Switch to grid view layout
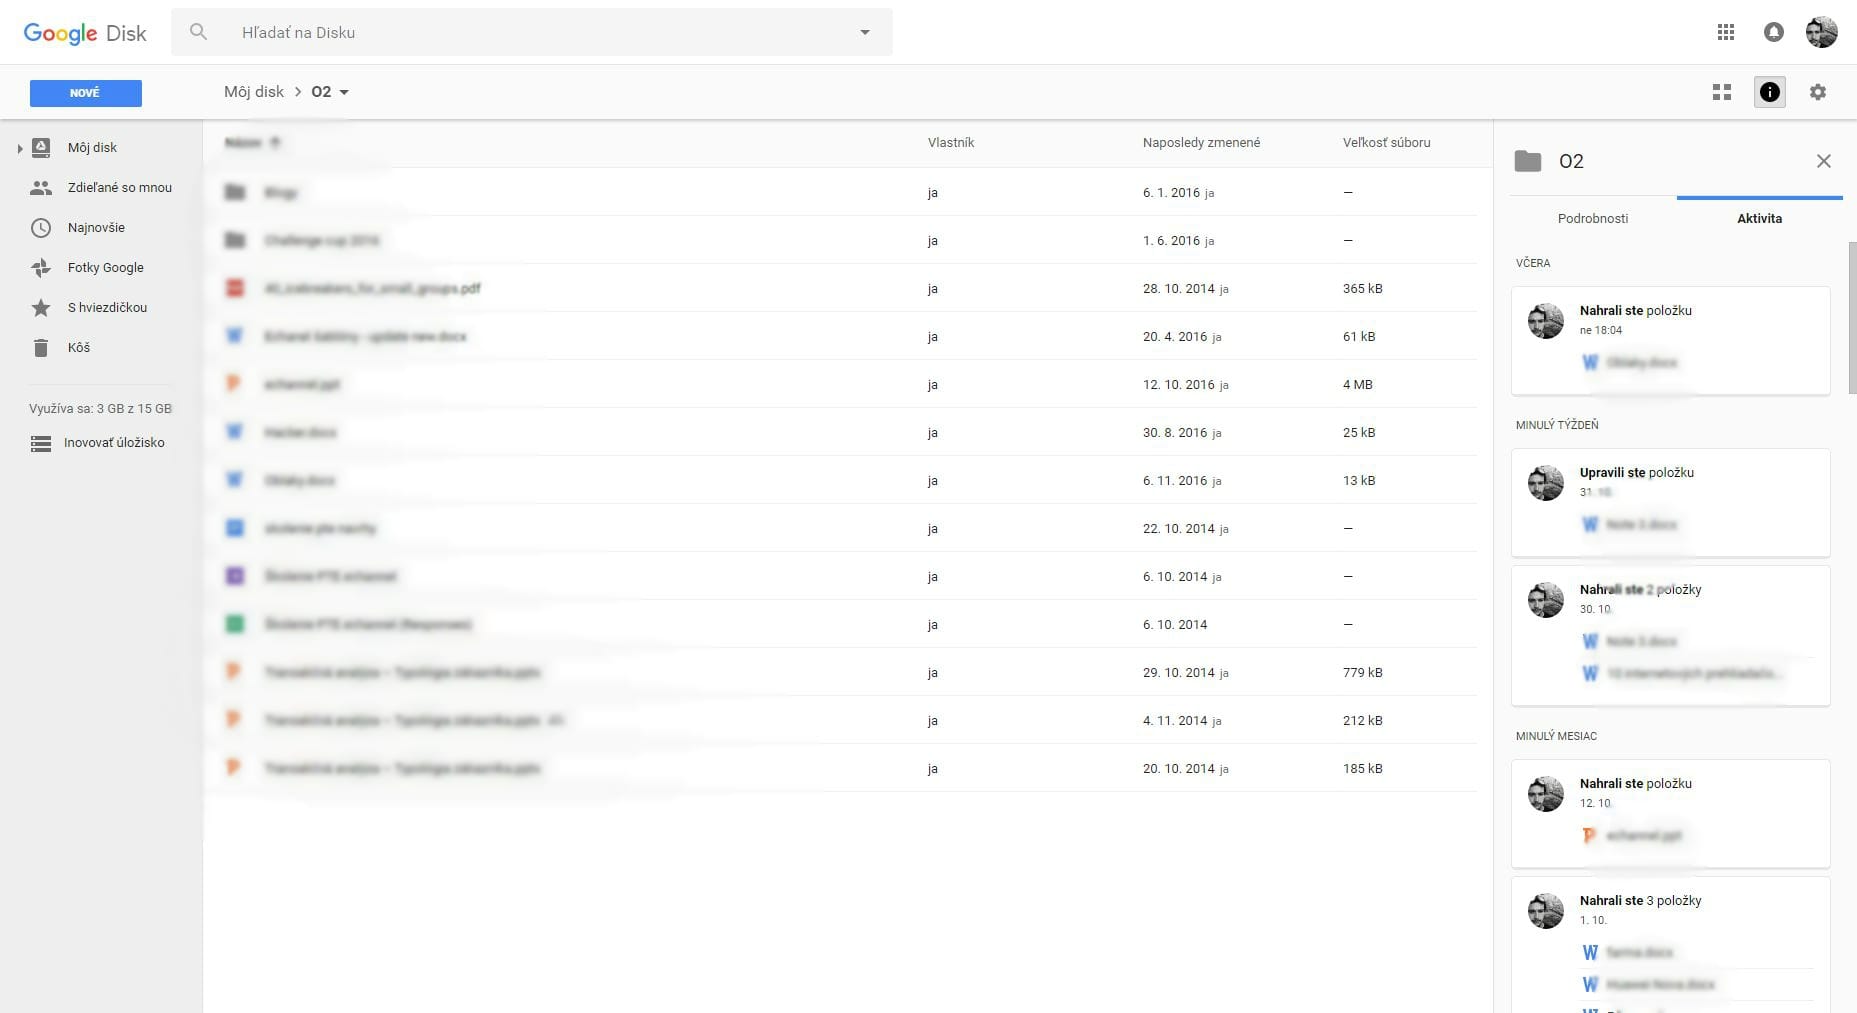1857x1013 pixels. tap(1721, 92)
